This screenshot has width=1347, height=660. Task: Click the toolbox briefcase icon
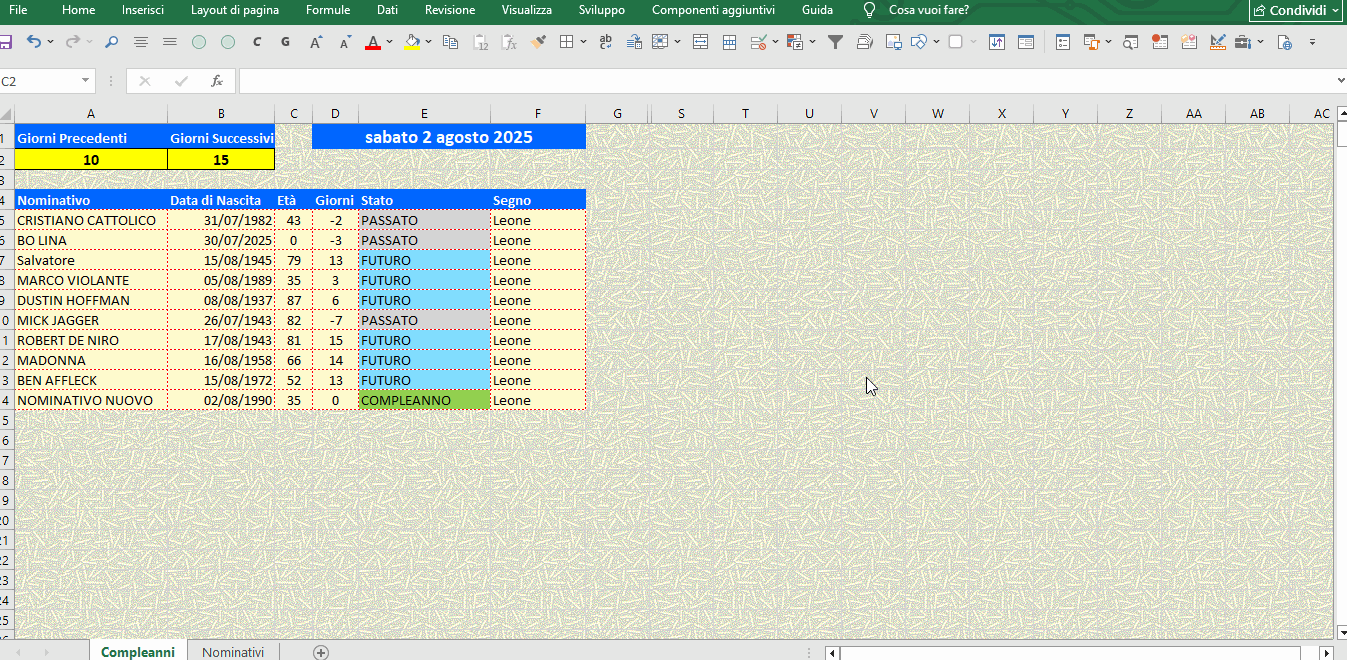[1242, 42]
